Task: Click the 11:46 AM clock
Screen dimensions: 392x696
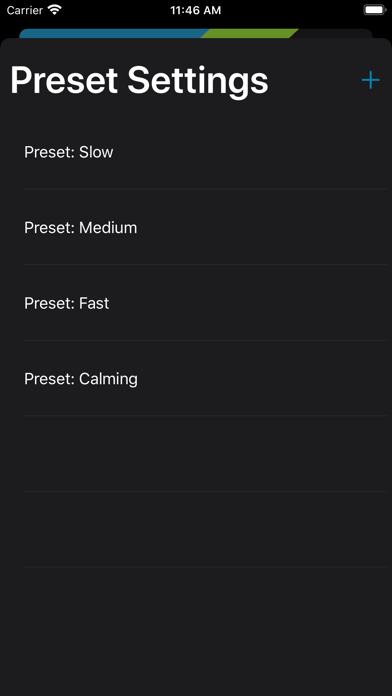Action: (196, 10)
